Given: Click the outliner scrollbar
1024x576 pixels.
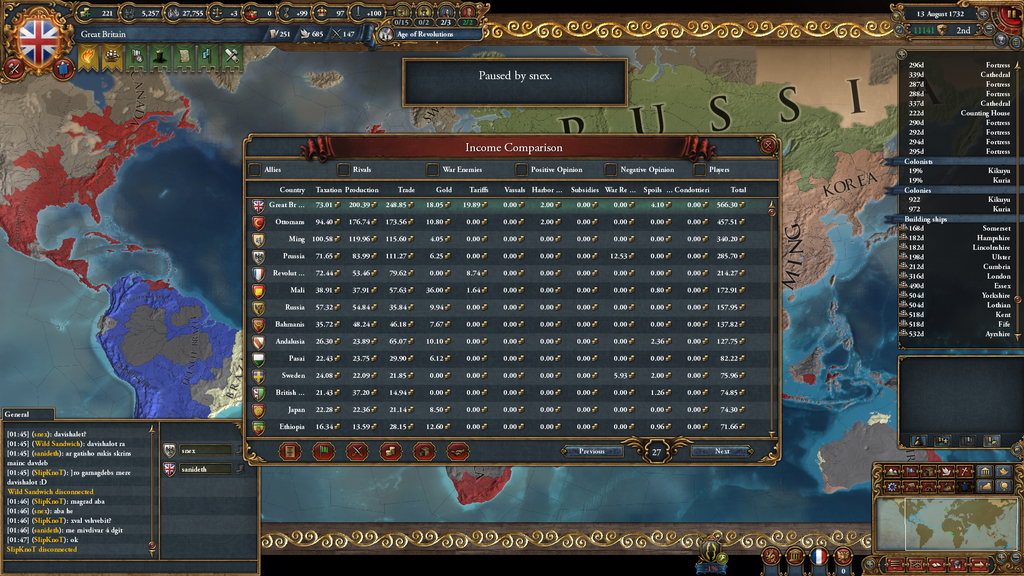Looking at the screenshot, I should tap(1019, 199).
